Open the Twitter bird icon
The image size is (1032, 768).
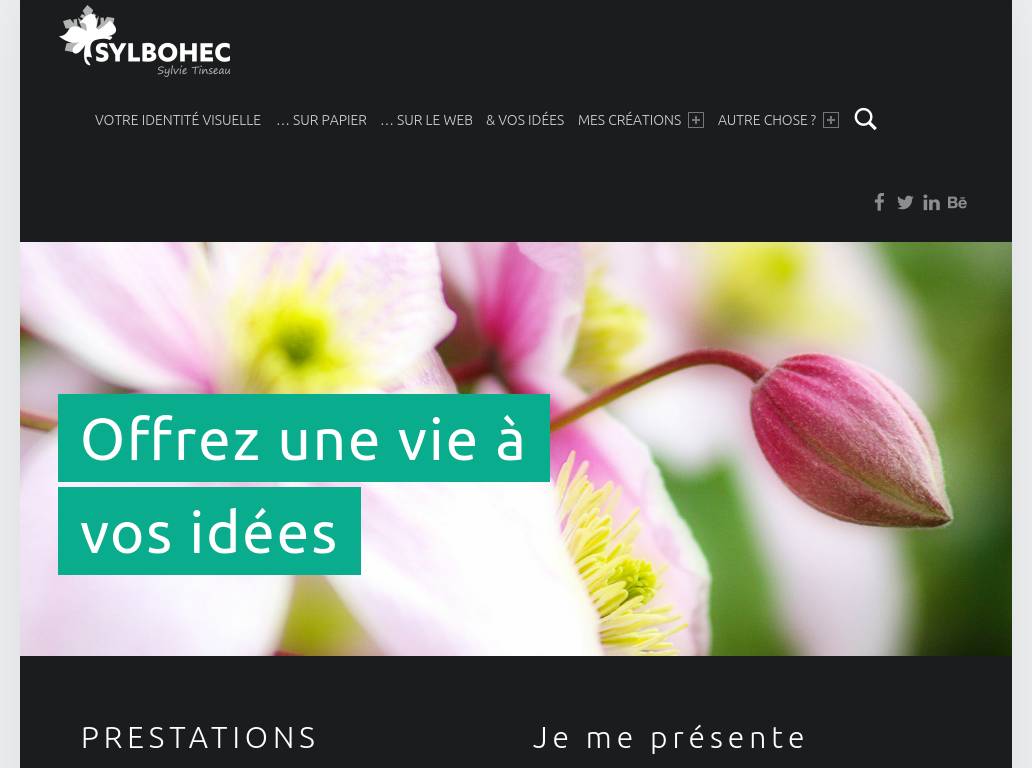click(x=905, y=203)
